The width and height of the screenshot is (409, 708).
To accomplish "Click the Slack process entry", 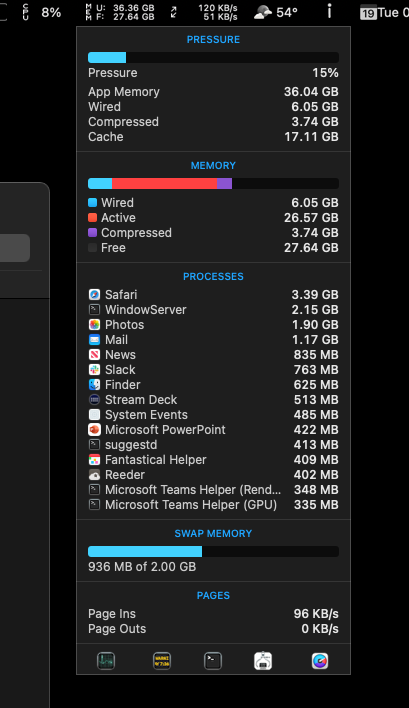I will click(213, 370).
